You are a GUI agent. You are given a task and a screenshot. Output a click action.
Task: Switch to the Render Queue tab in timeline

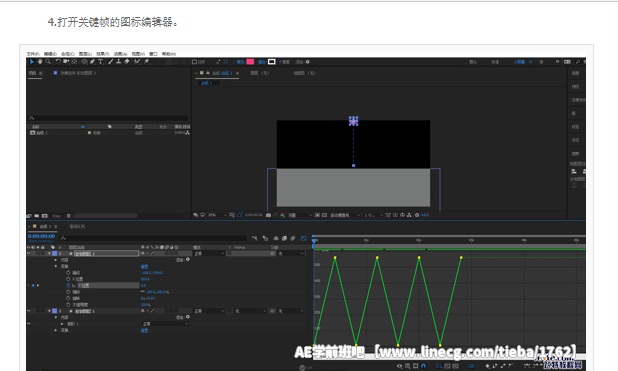(x=77, y=226)
